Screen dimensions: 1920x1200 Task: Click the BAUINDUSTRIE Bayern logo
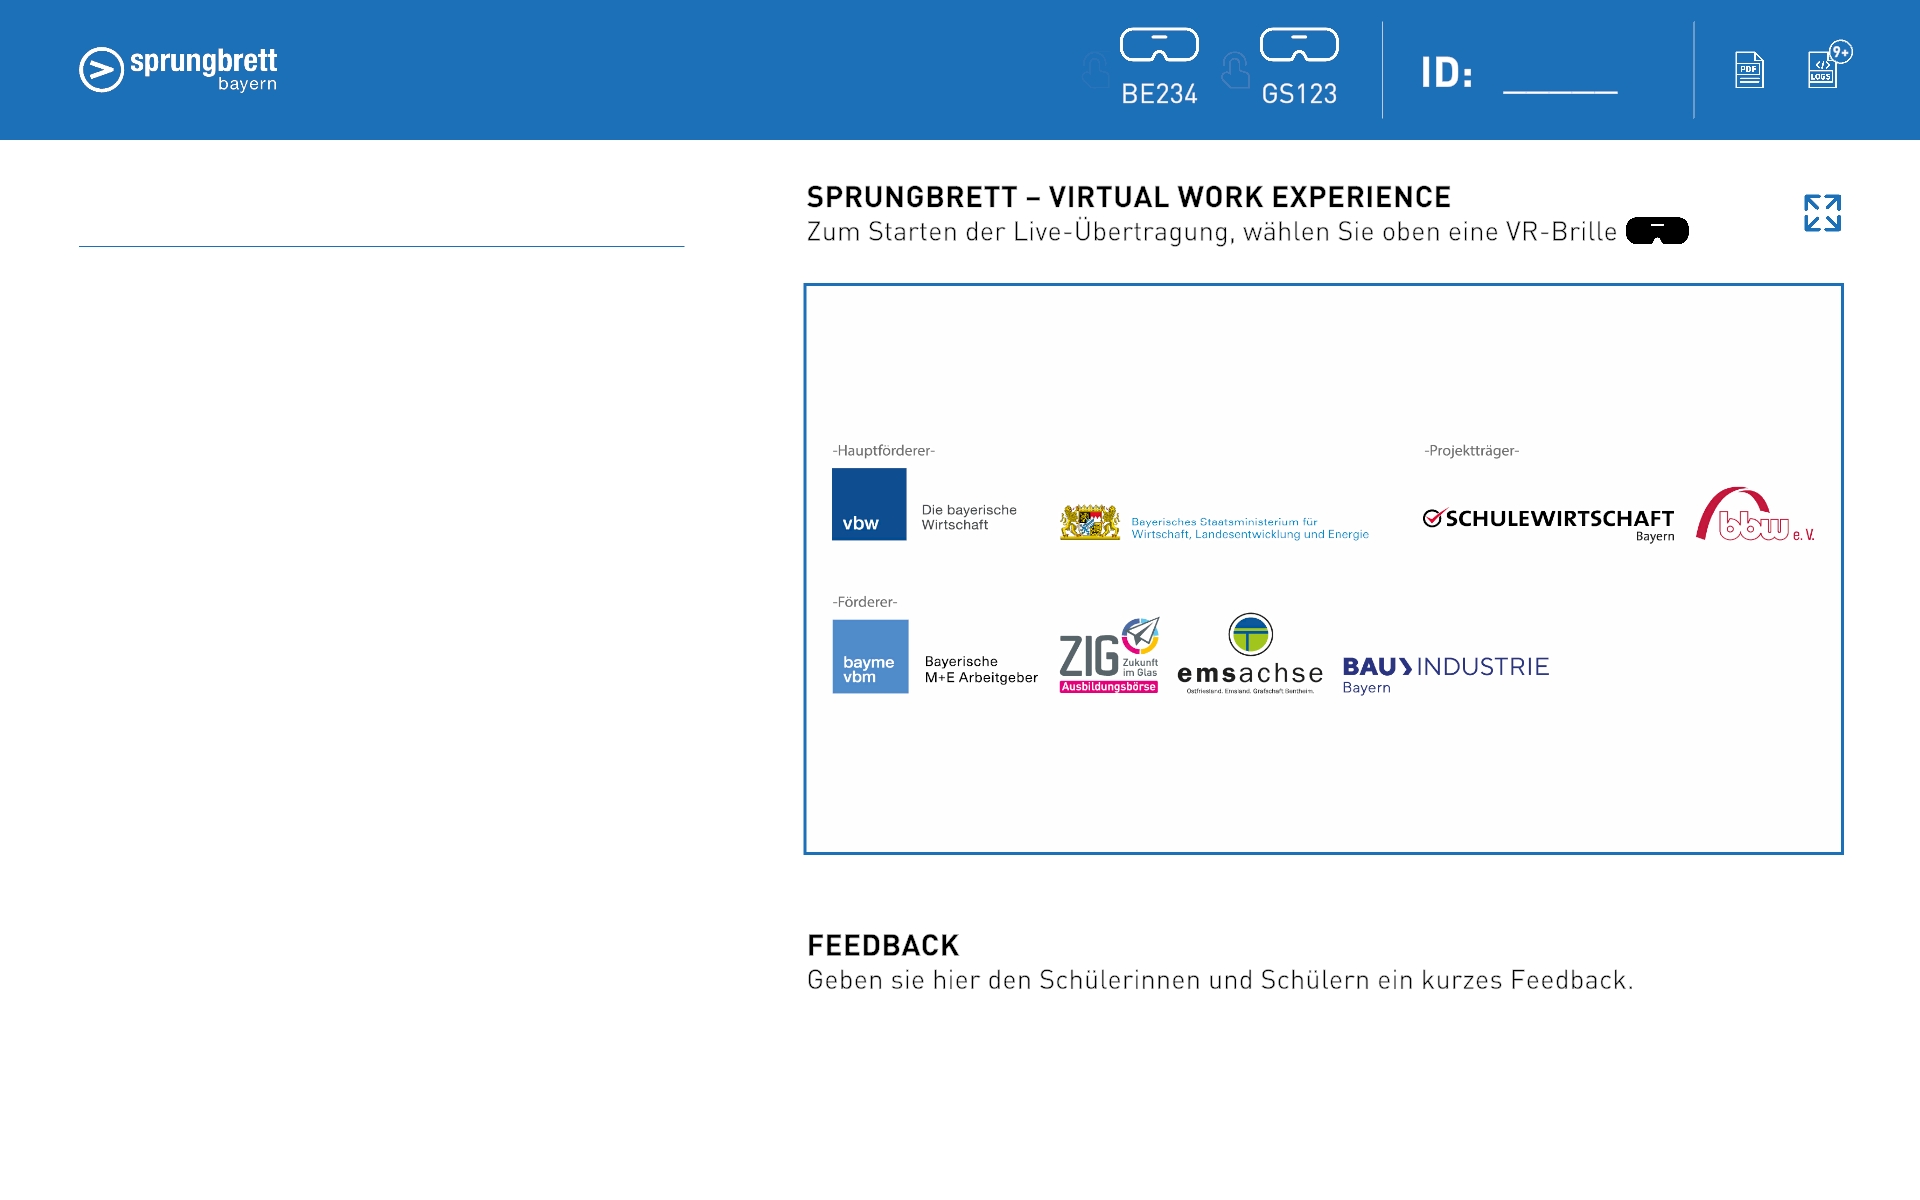(1445, 674)
